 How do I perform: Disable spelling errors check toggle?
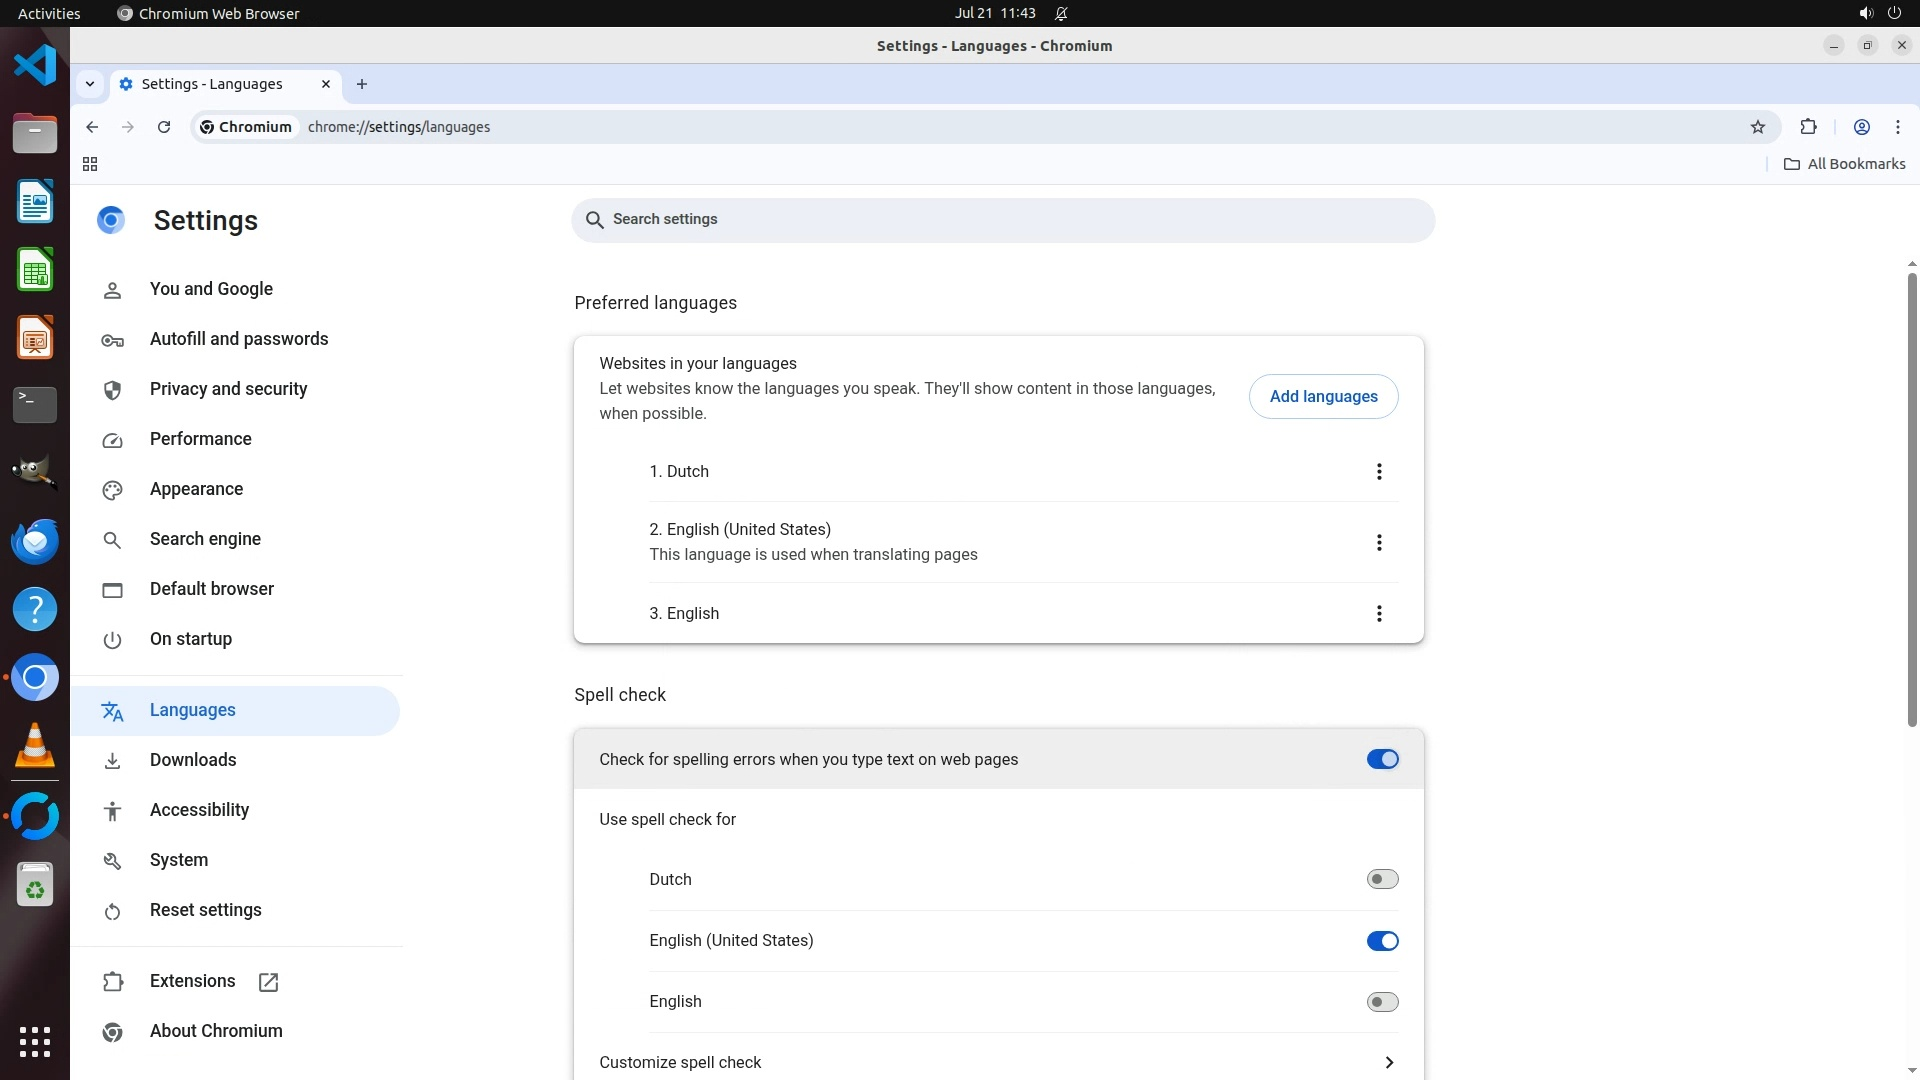(1382, 759)
